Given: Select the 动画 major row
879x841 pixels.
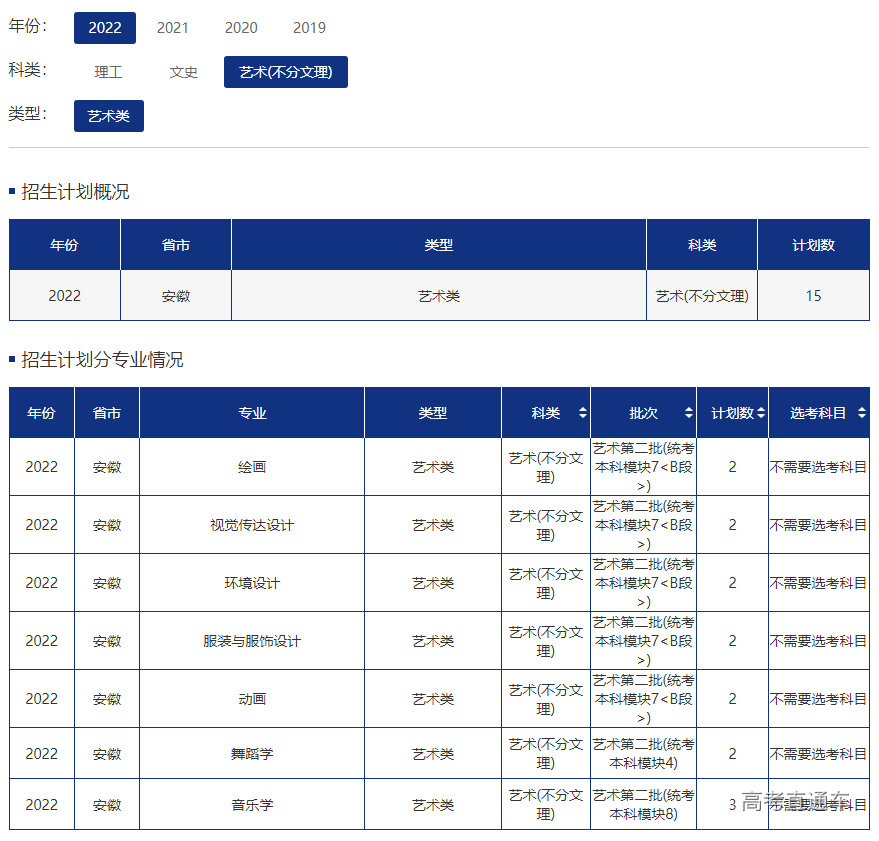Looking at the screenshot, I should pyautogui.click(x=252, y=699).
